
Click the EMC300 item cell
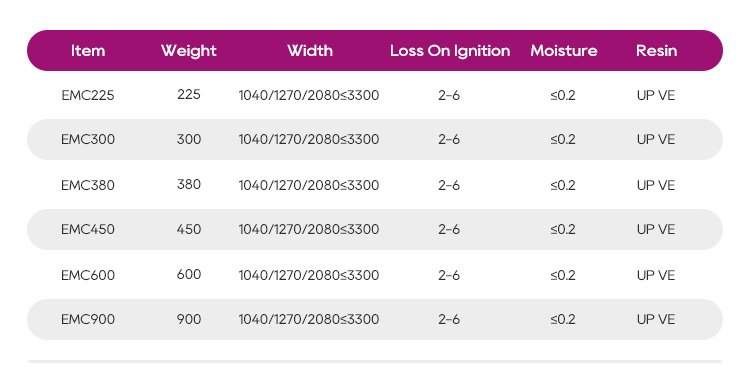click(x=88, y=139)
